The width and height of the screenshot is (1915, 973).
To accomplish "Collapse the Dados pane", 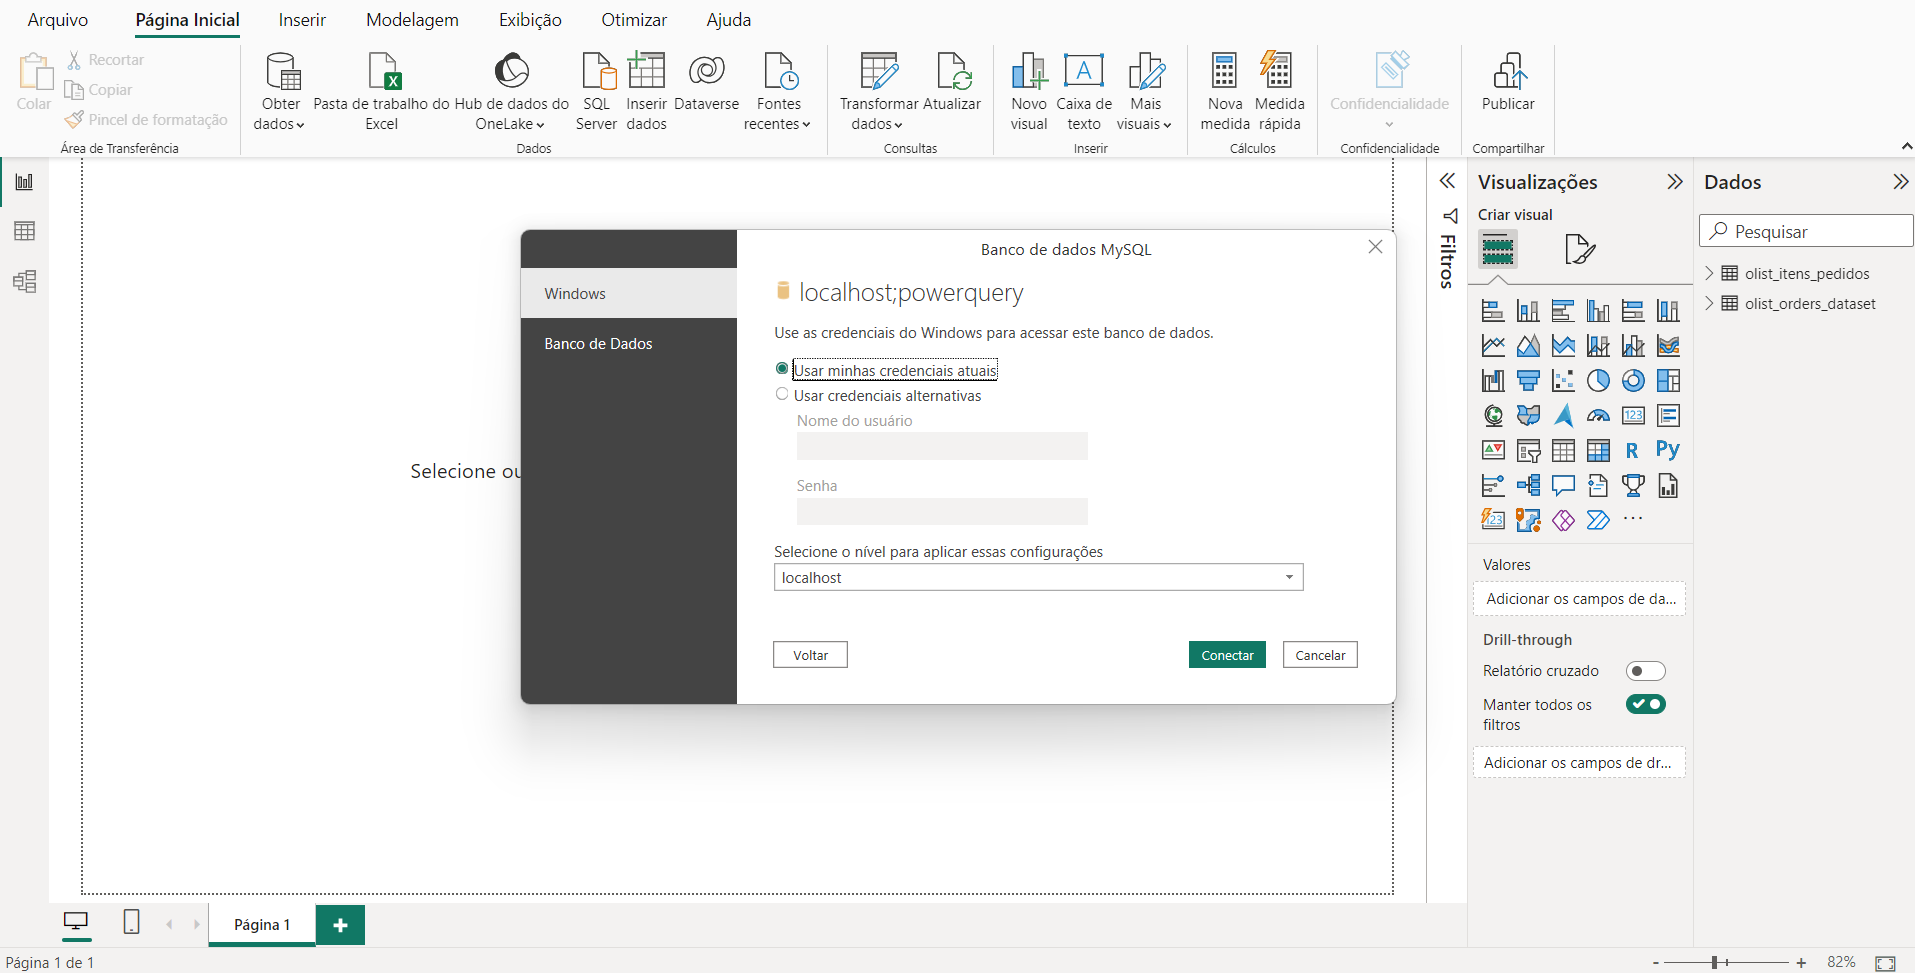I will [x=1901, y=182].
